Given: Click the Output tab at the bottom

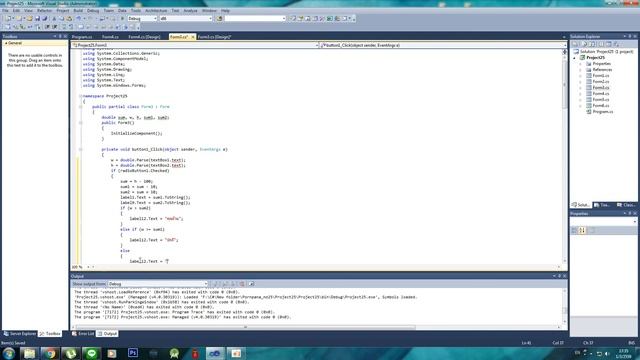Looking at the screenshot, I should click(x=107, y=334).
